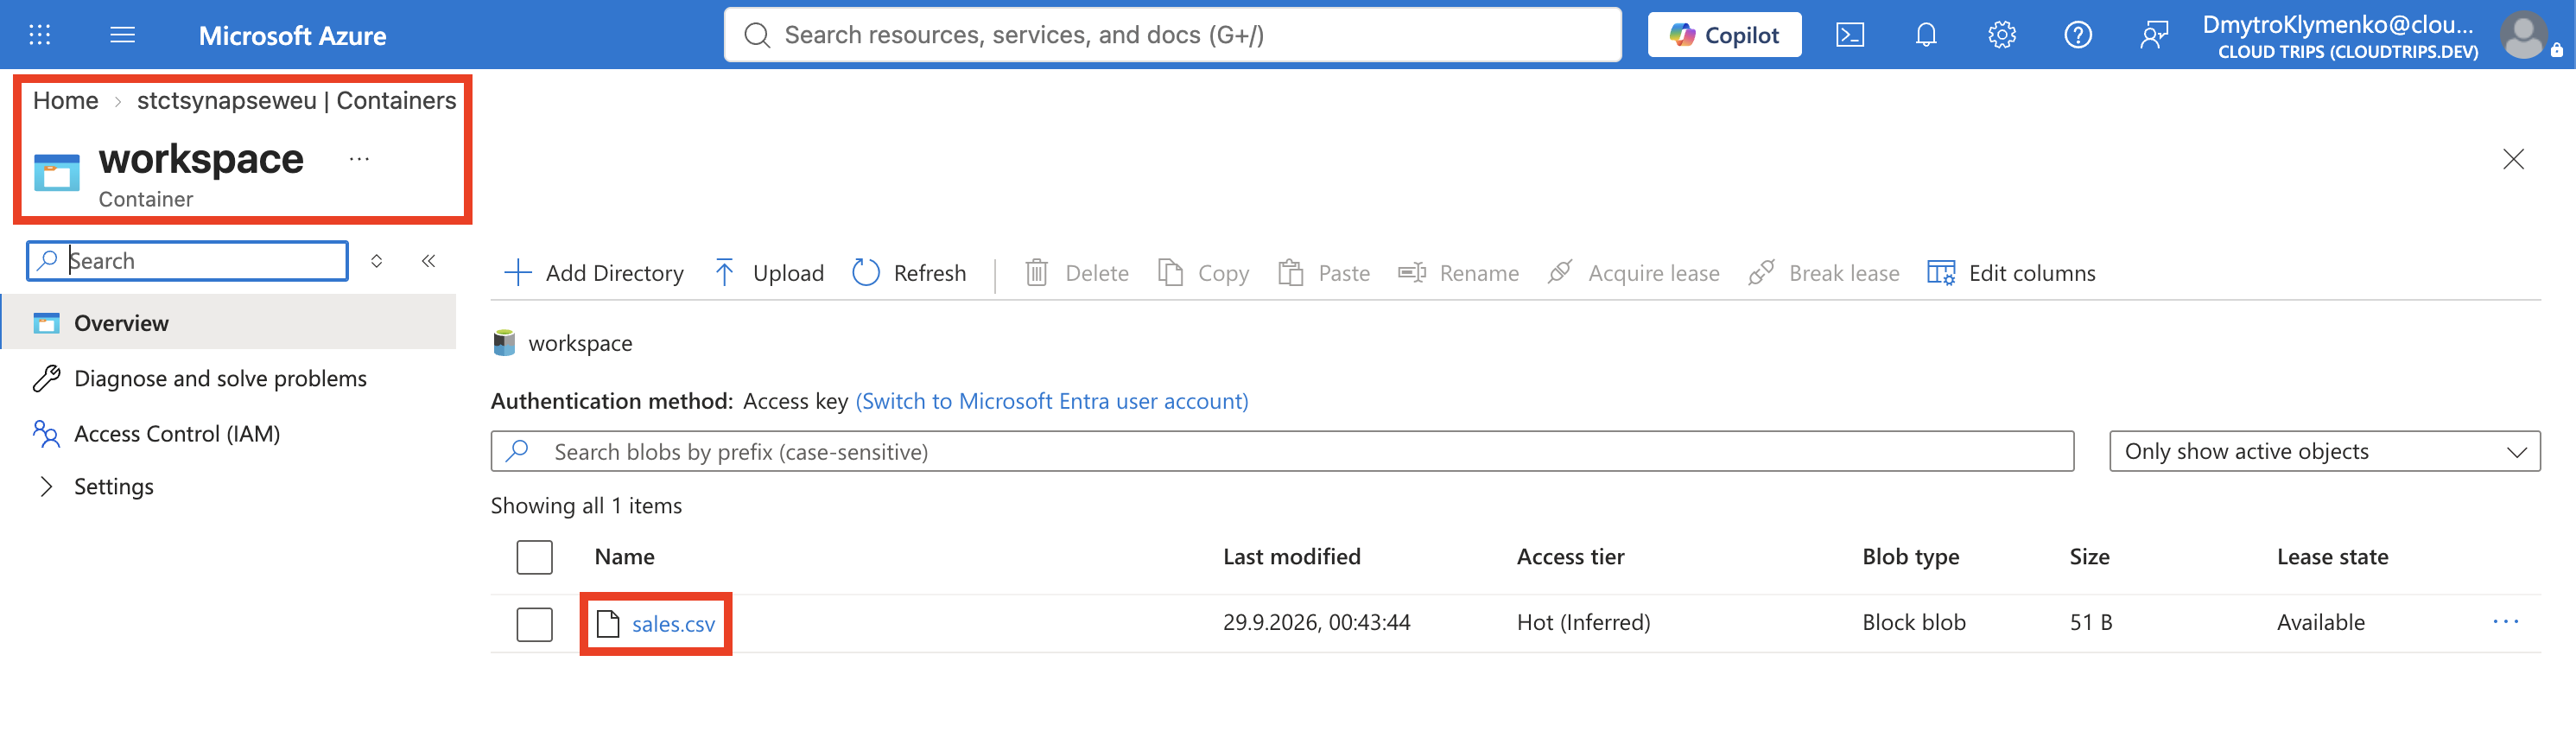Open the sales.csv row context menu ellipsis
The width and height of the screenshot is (2576, 738).
[x=2505, y=622]
